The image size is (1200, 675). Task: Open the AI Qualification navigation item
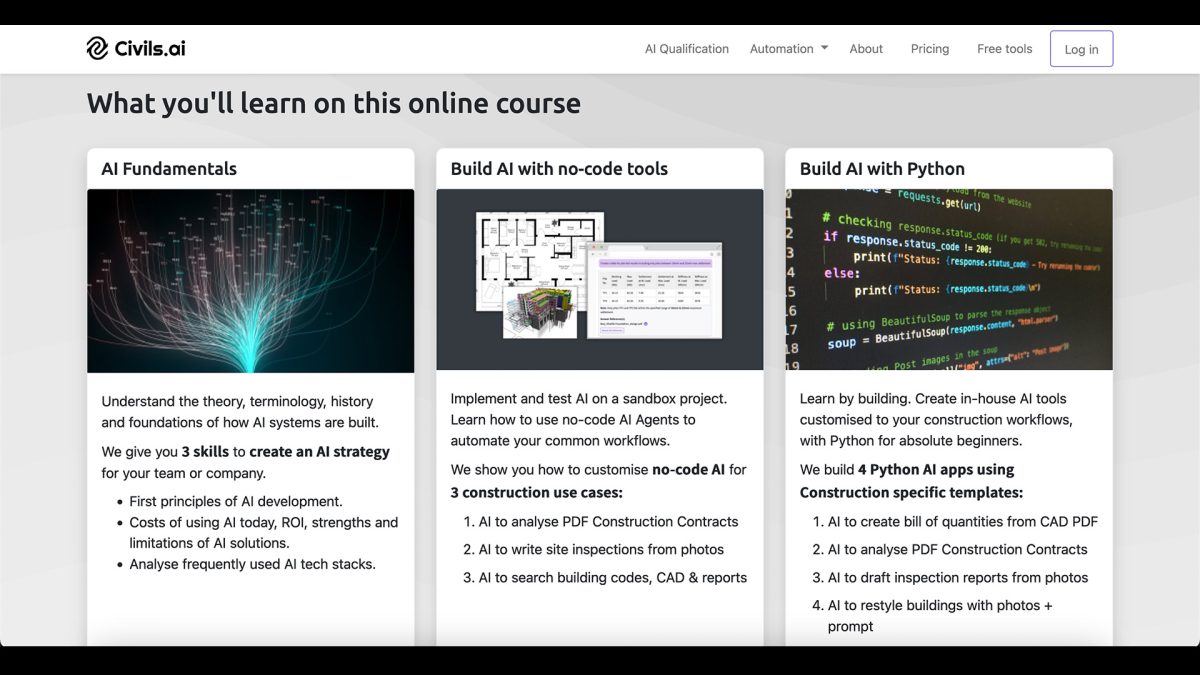(686, 48)
